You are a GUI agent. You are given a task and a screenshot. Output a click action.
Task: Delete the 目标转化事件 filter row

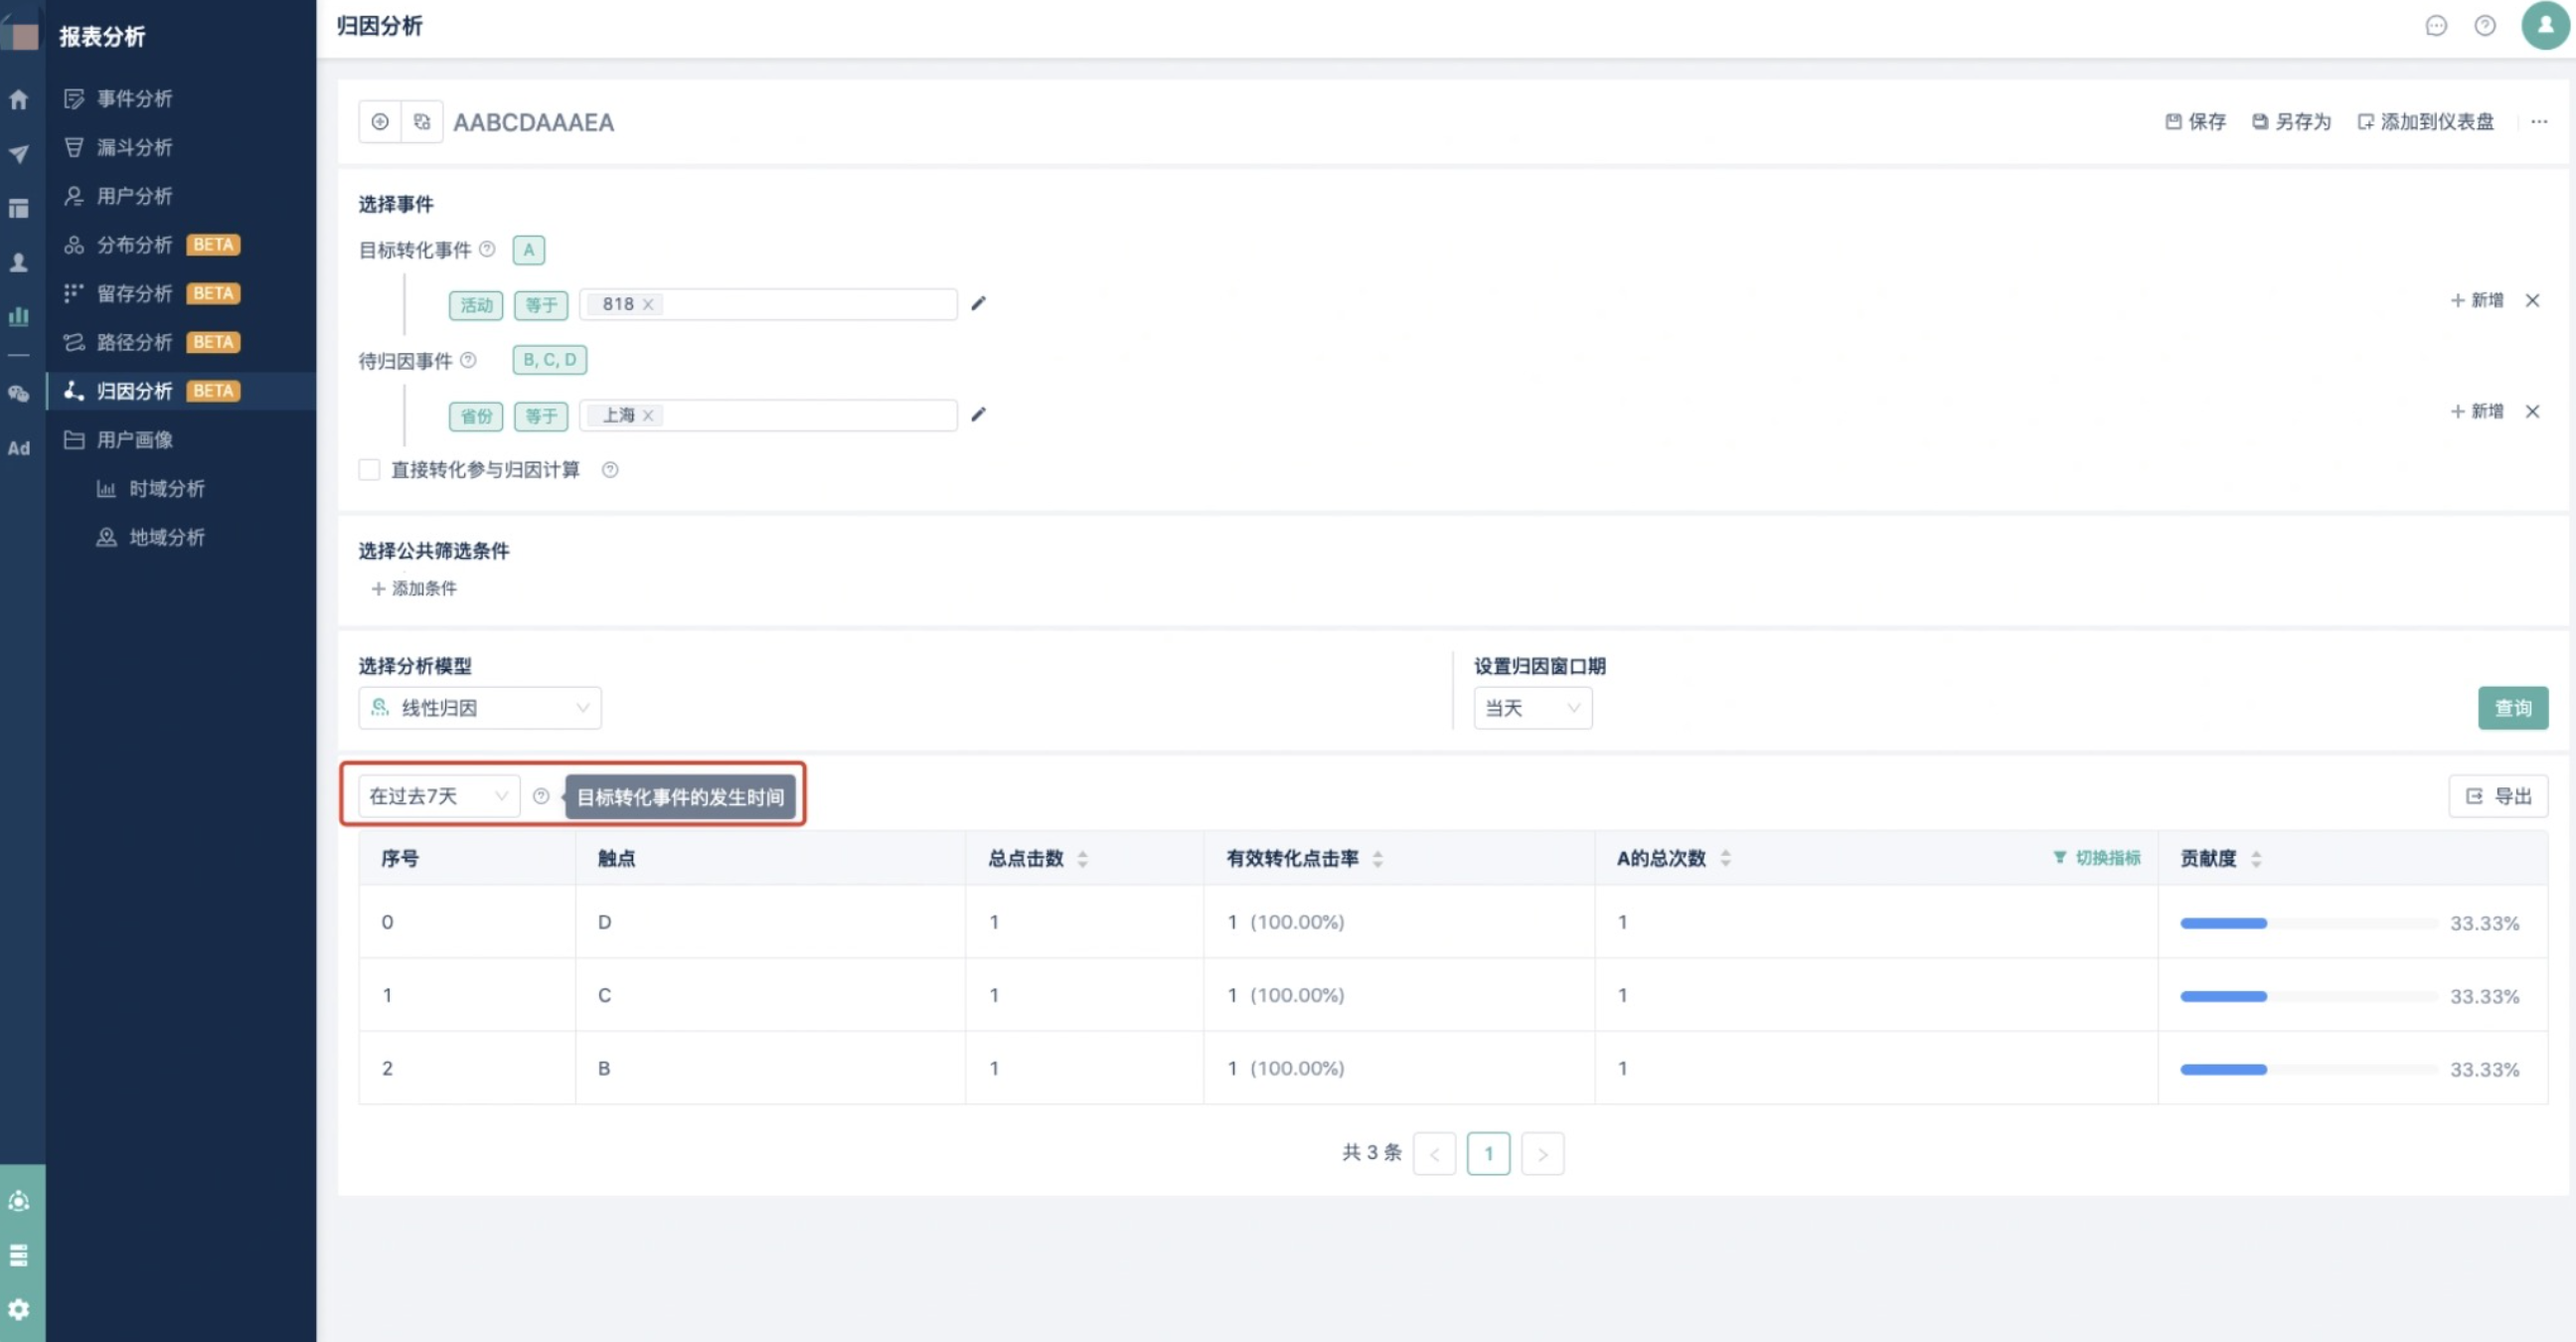click(x=2532, y=300)
